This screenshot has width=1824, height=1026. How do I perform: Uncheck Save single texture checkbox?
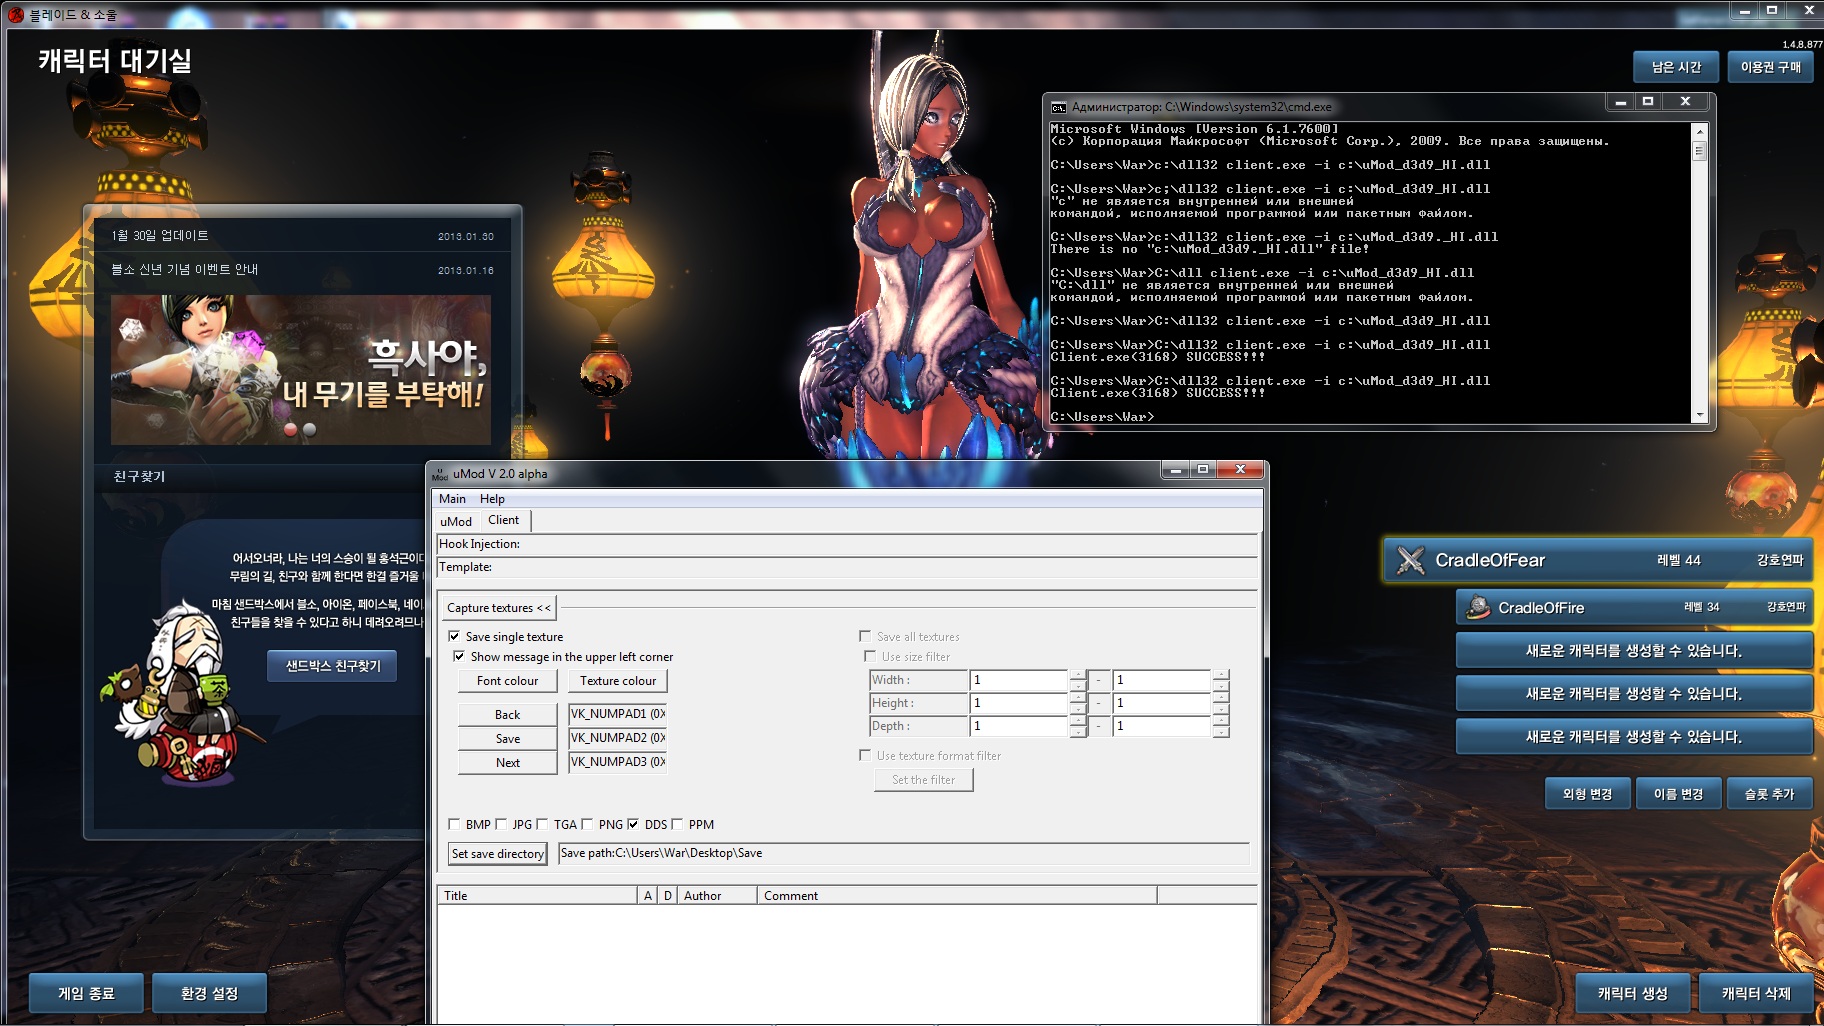(x=454, y=636)
